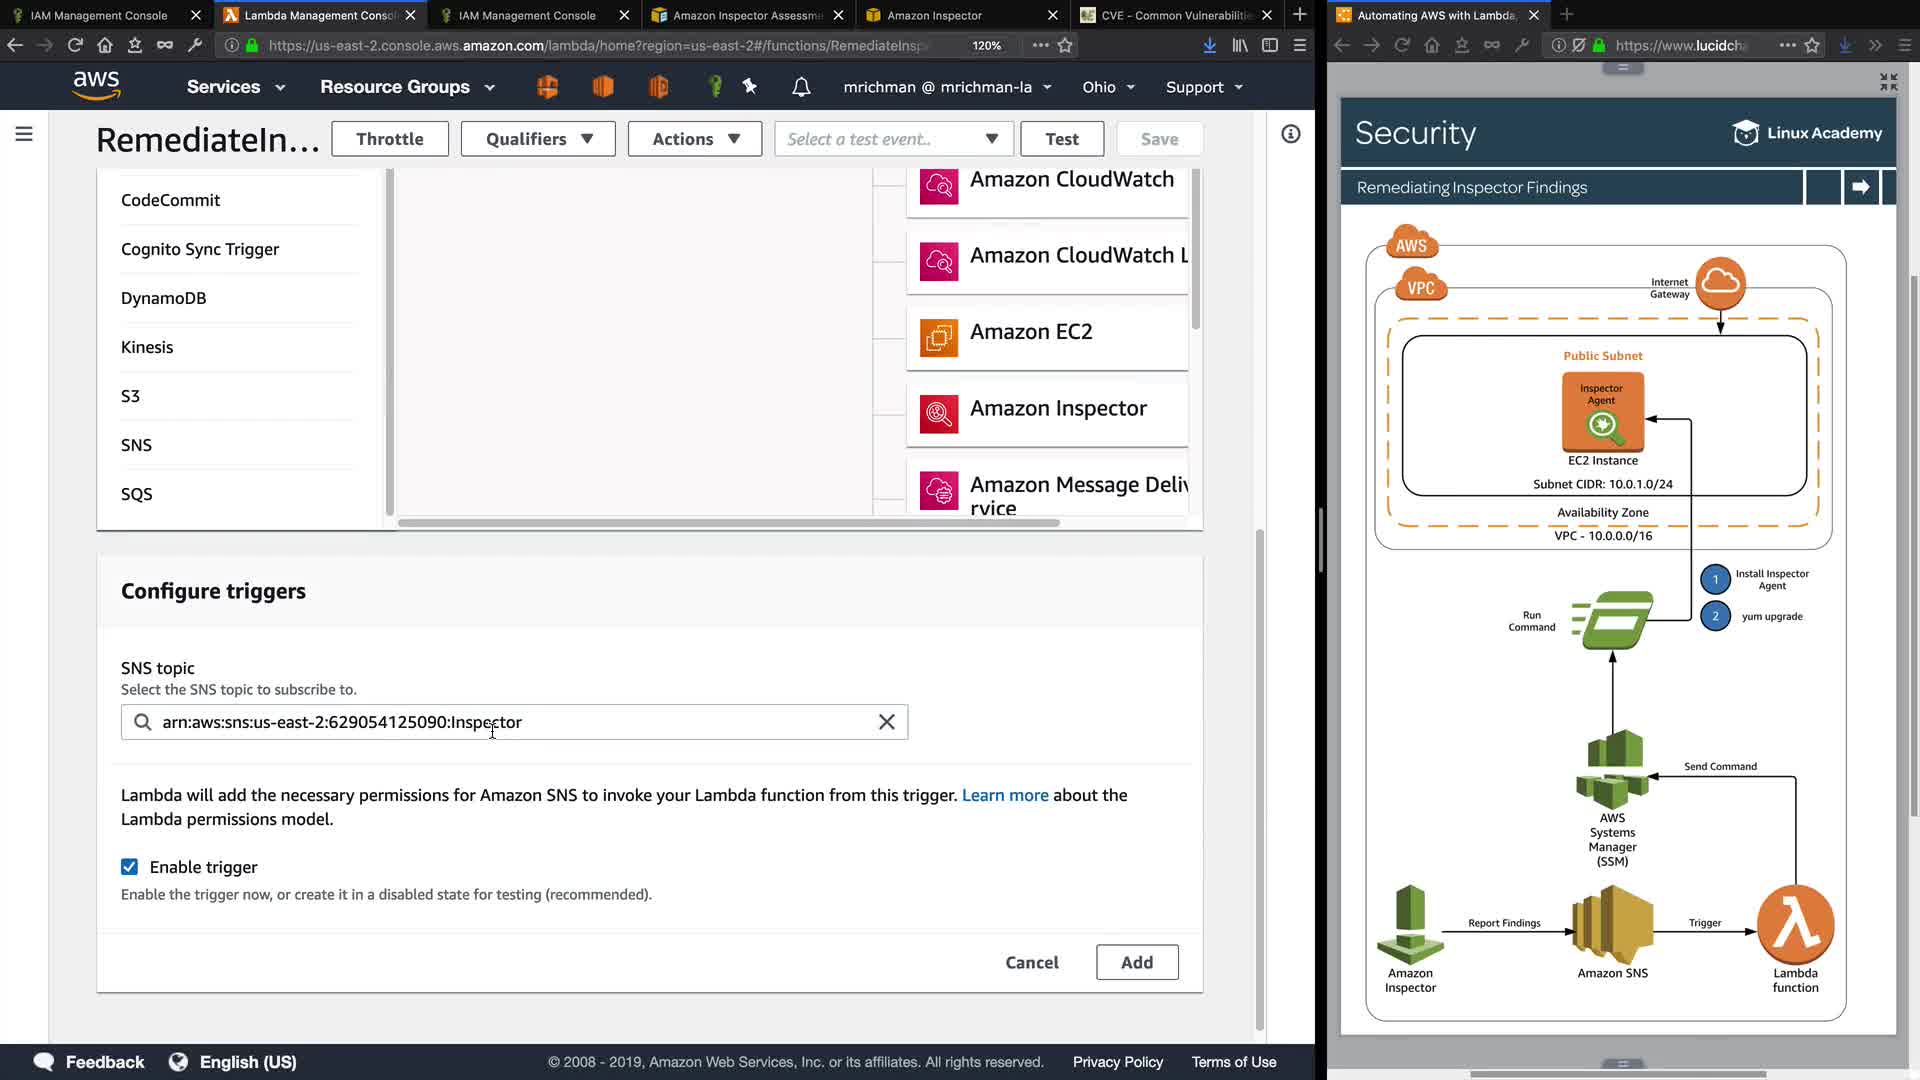Exit fullscreen in Lucidchart panel
The image size is (1920, 1080).
click(1888, 82)
